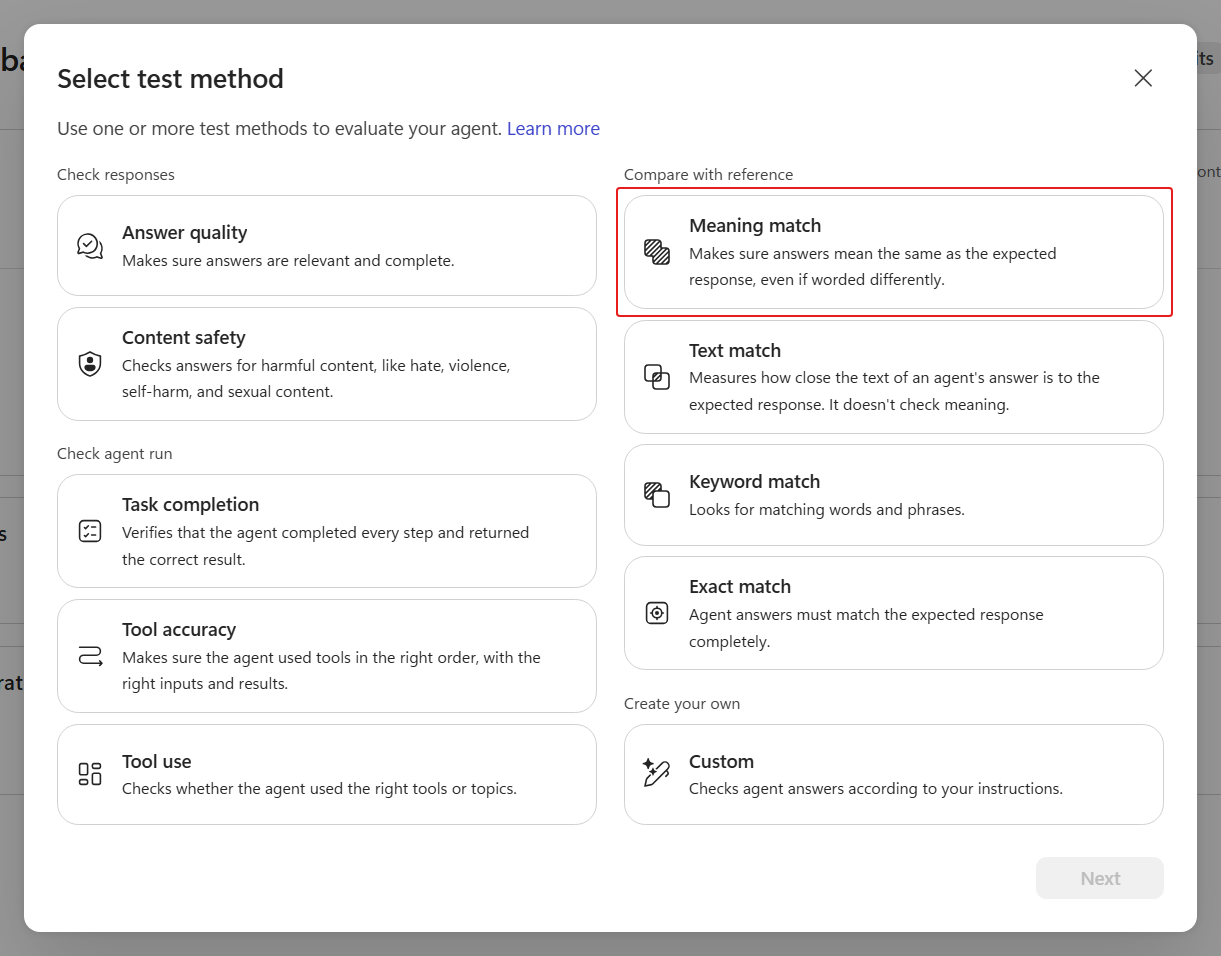The image size is (1221, 956).
Task: Select the Answer quality card title
Action: pos(184,233)
